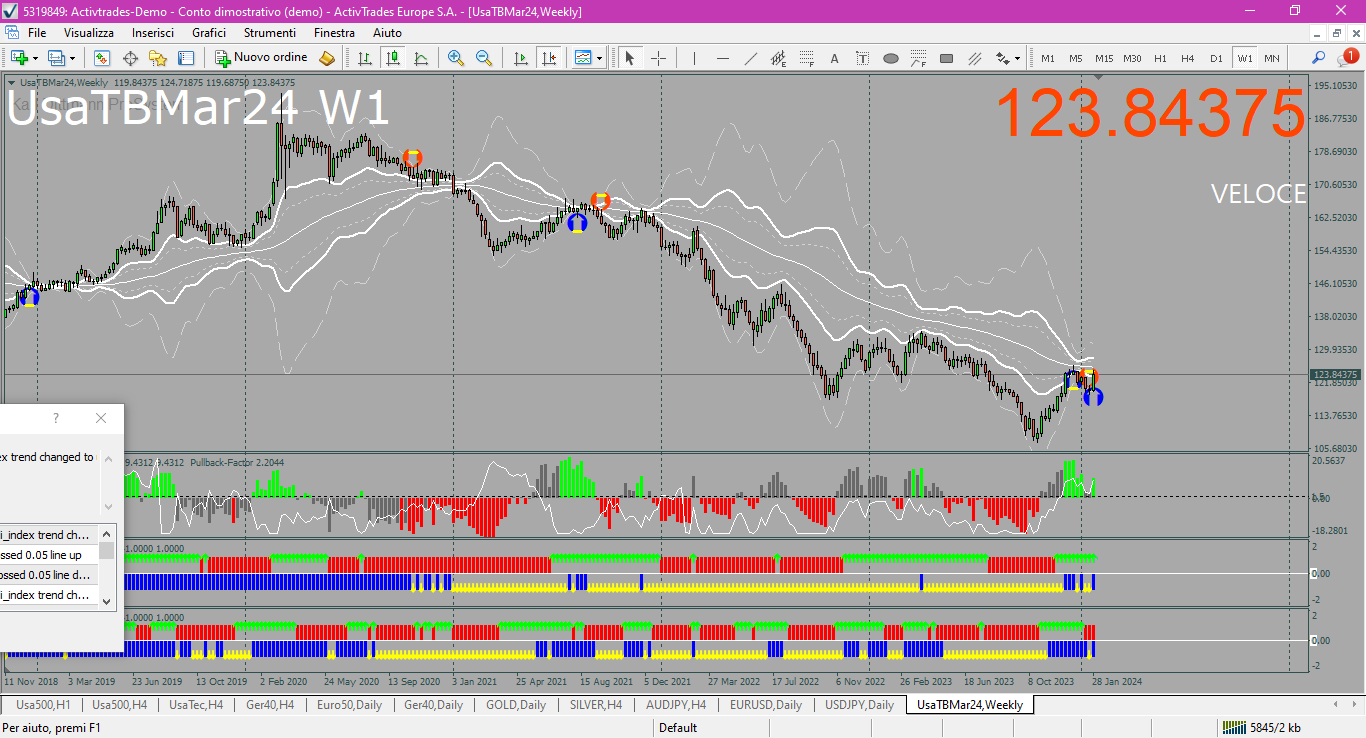
Task: Switch to the M1 timeframe
Action: coord(1047,58)
